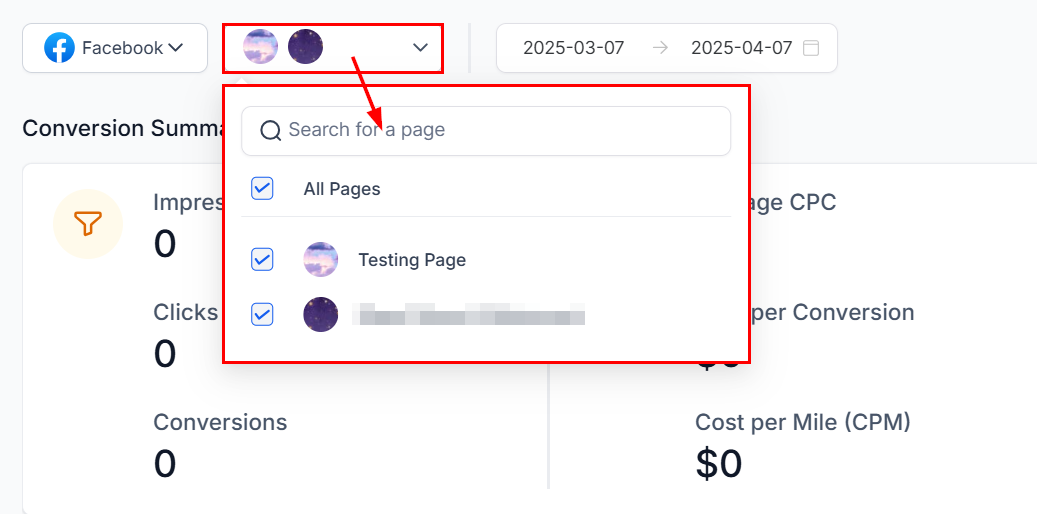The image size is (1037, 514).
Task: Toggle the checkbox for the blurred page name
Action: [263, 314]
